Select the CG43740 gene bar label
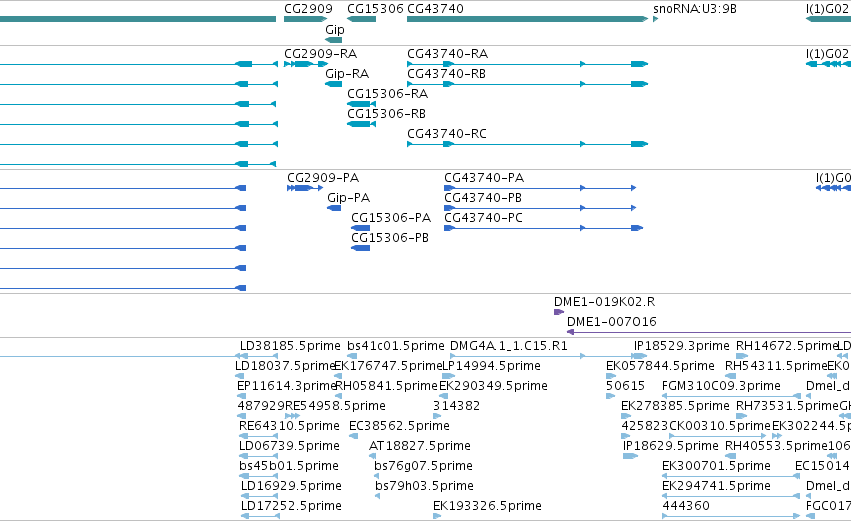The width and height of the screenshot is (851, 521). pos(435,9)
